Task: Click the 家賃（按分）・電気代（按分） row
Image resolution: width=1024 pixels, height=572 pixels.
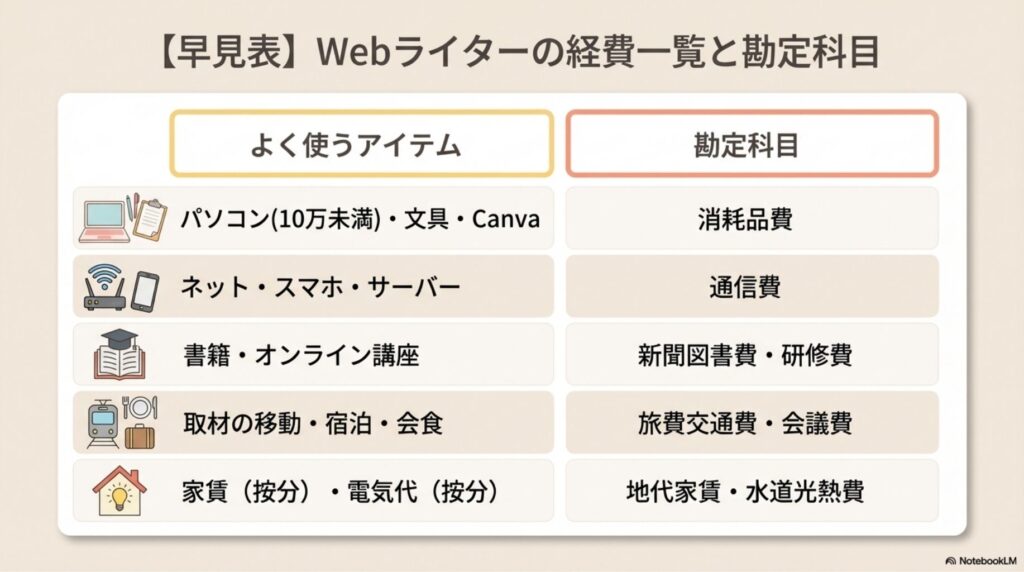Action: (340, 491)
